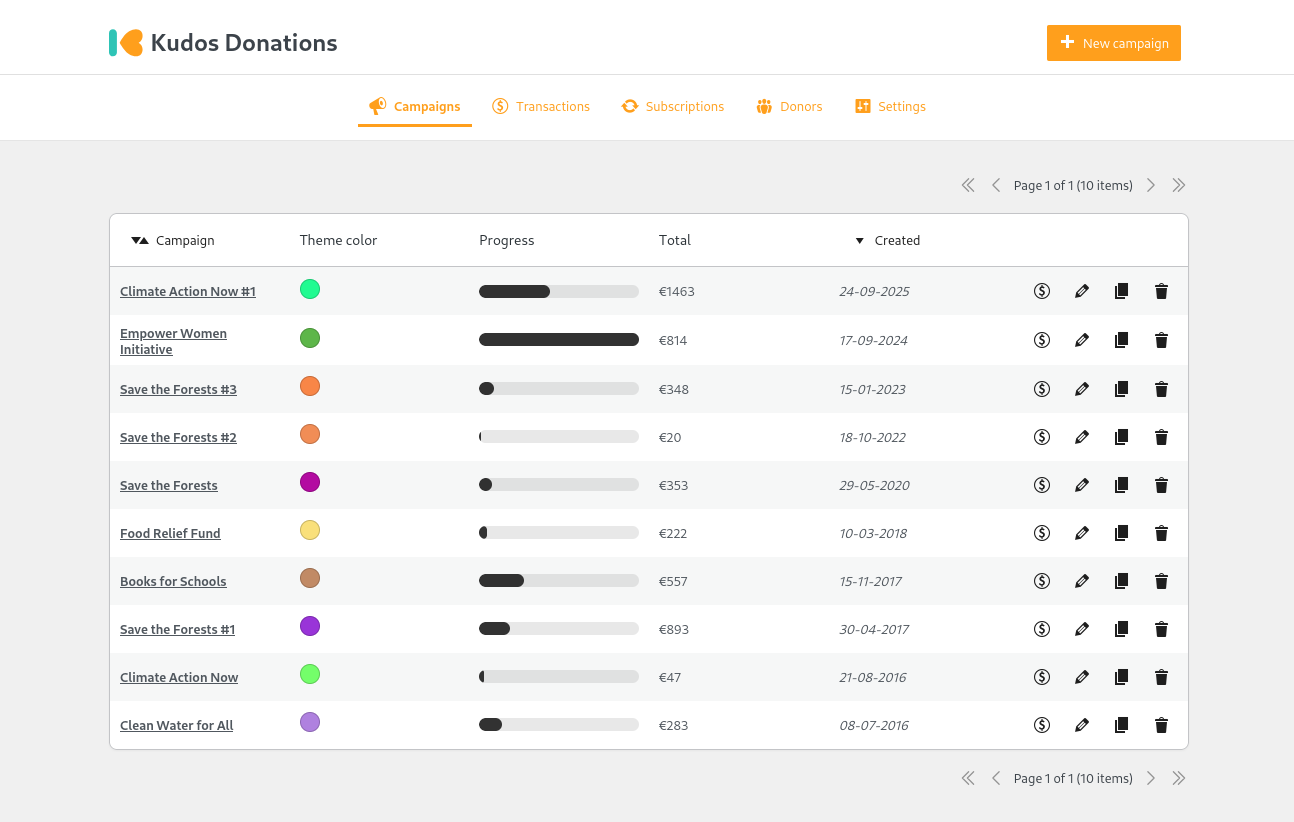The image size is (1294, 822).
Task: Open the Save the Forests campaign link
Action: tap(169, 485)
